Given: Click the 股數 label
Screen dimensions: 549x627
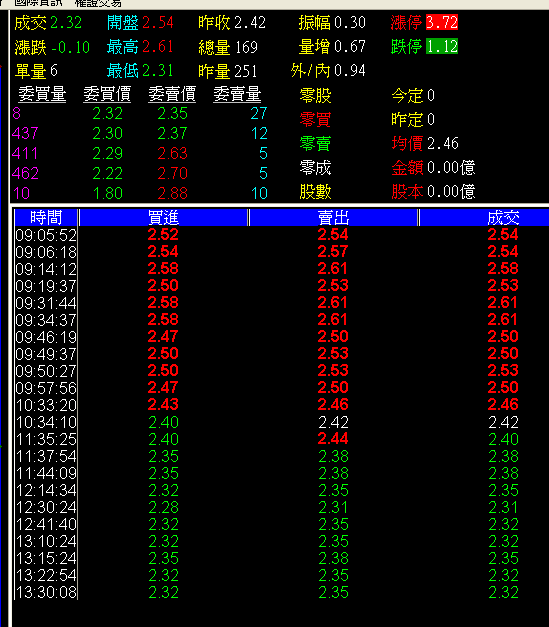Looking at the screenshot, I should (315, 192).
